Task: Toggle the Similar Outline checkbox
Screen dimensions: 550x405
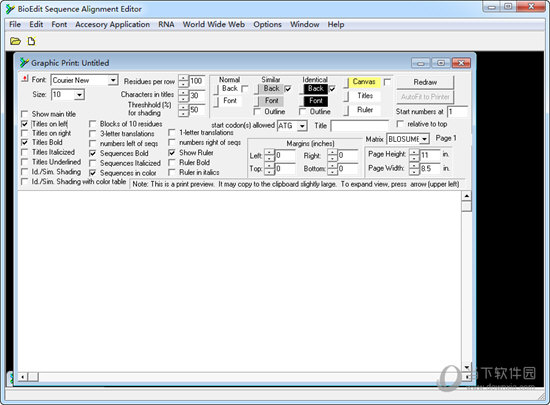Action: (257, 112)
